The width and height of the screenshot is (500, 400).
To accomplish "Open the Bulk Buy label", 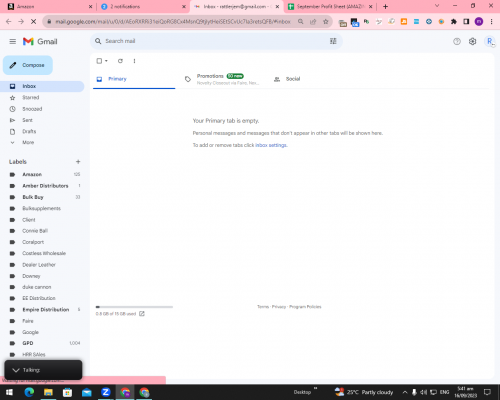I will click(33, 197).
